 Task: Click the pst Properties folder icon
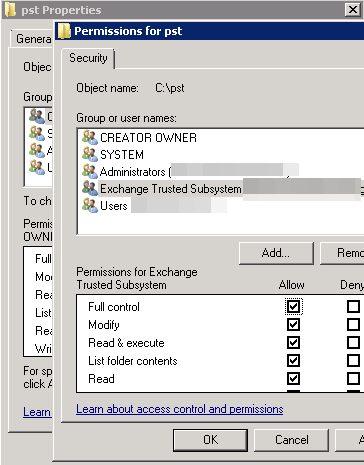coord(10,10)
